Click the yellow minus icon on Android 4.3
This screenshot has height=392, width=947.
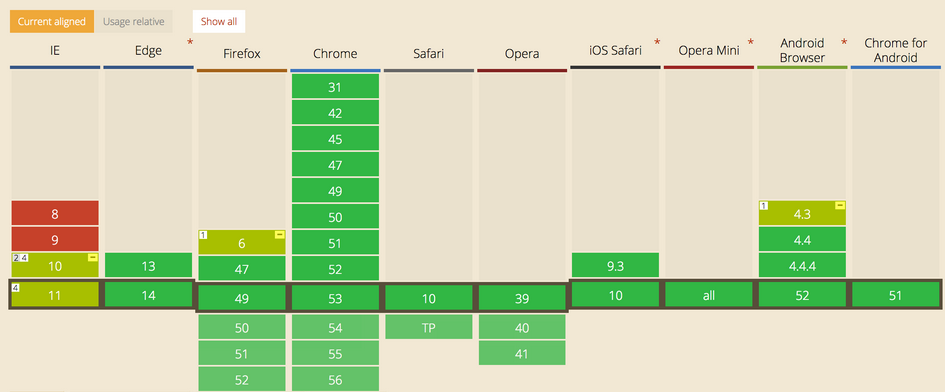click(839, 206)
